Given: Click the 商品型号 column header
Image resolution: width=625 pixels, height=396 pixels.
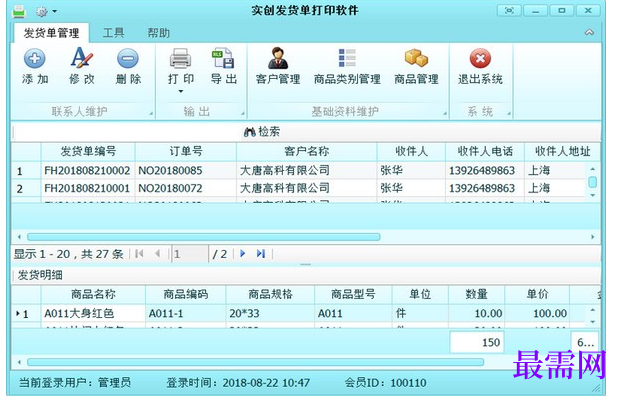Looking at the screenshot, I should [353, 294].
